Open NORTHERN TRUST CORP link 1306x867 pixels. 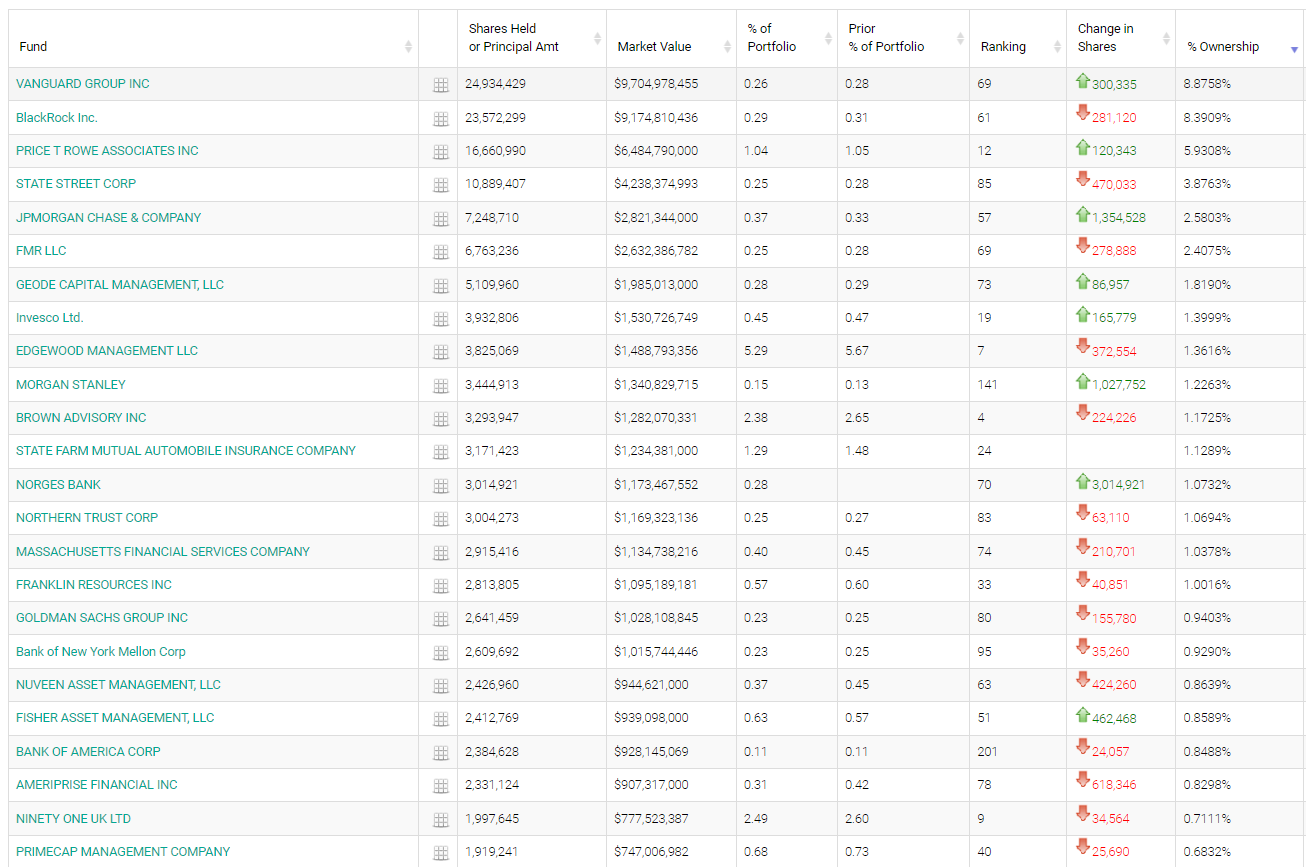(x=87, y=518)
